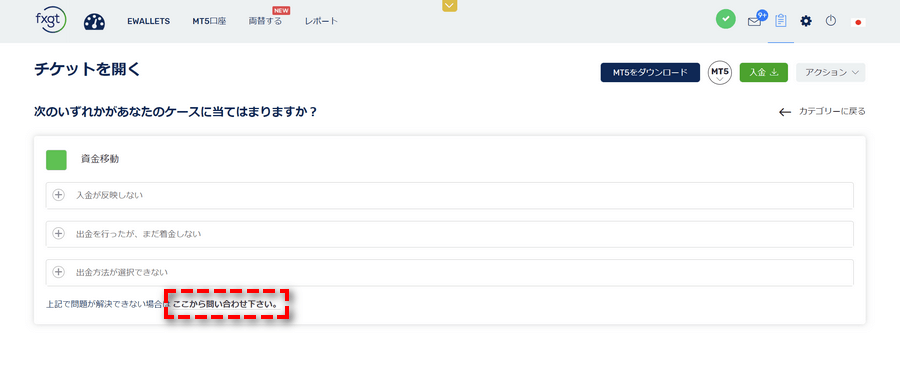
Task: Click the green 入金 button
Action: tap(763, 72)
